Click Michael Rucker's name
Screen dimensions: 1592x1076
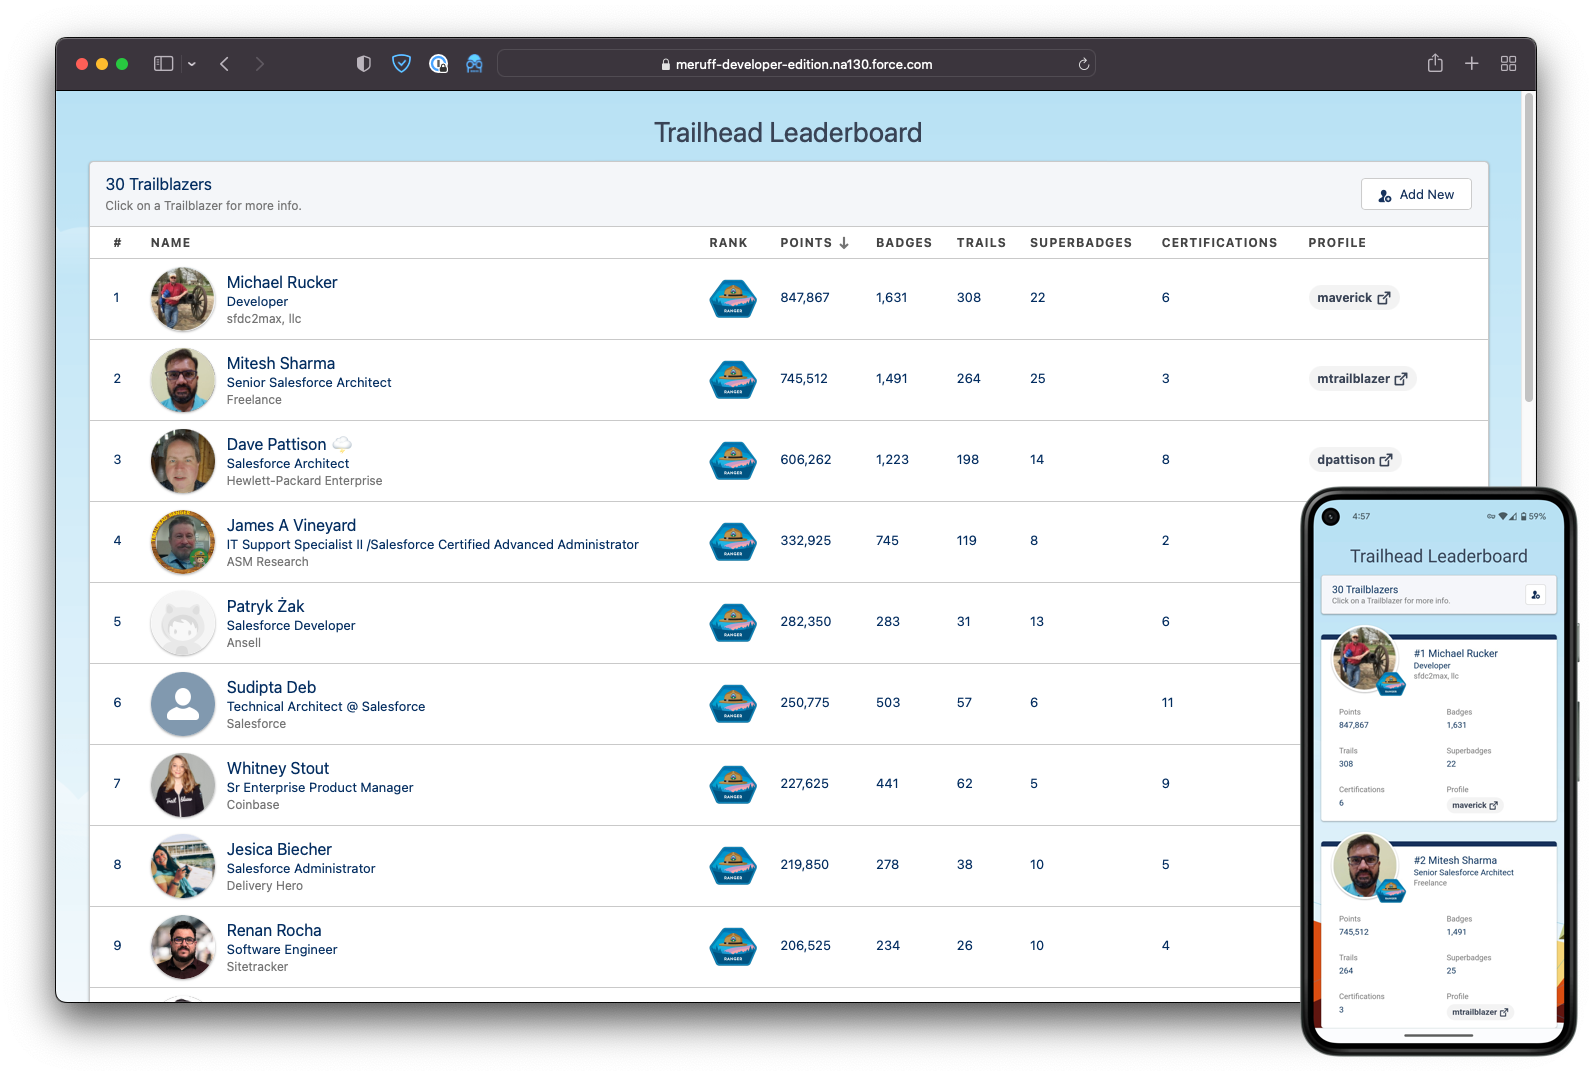282,282
